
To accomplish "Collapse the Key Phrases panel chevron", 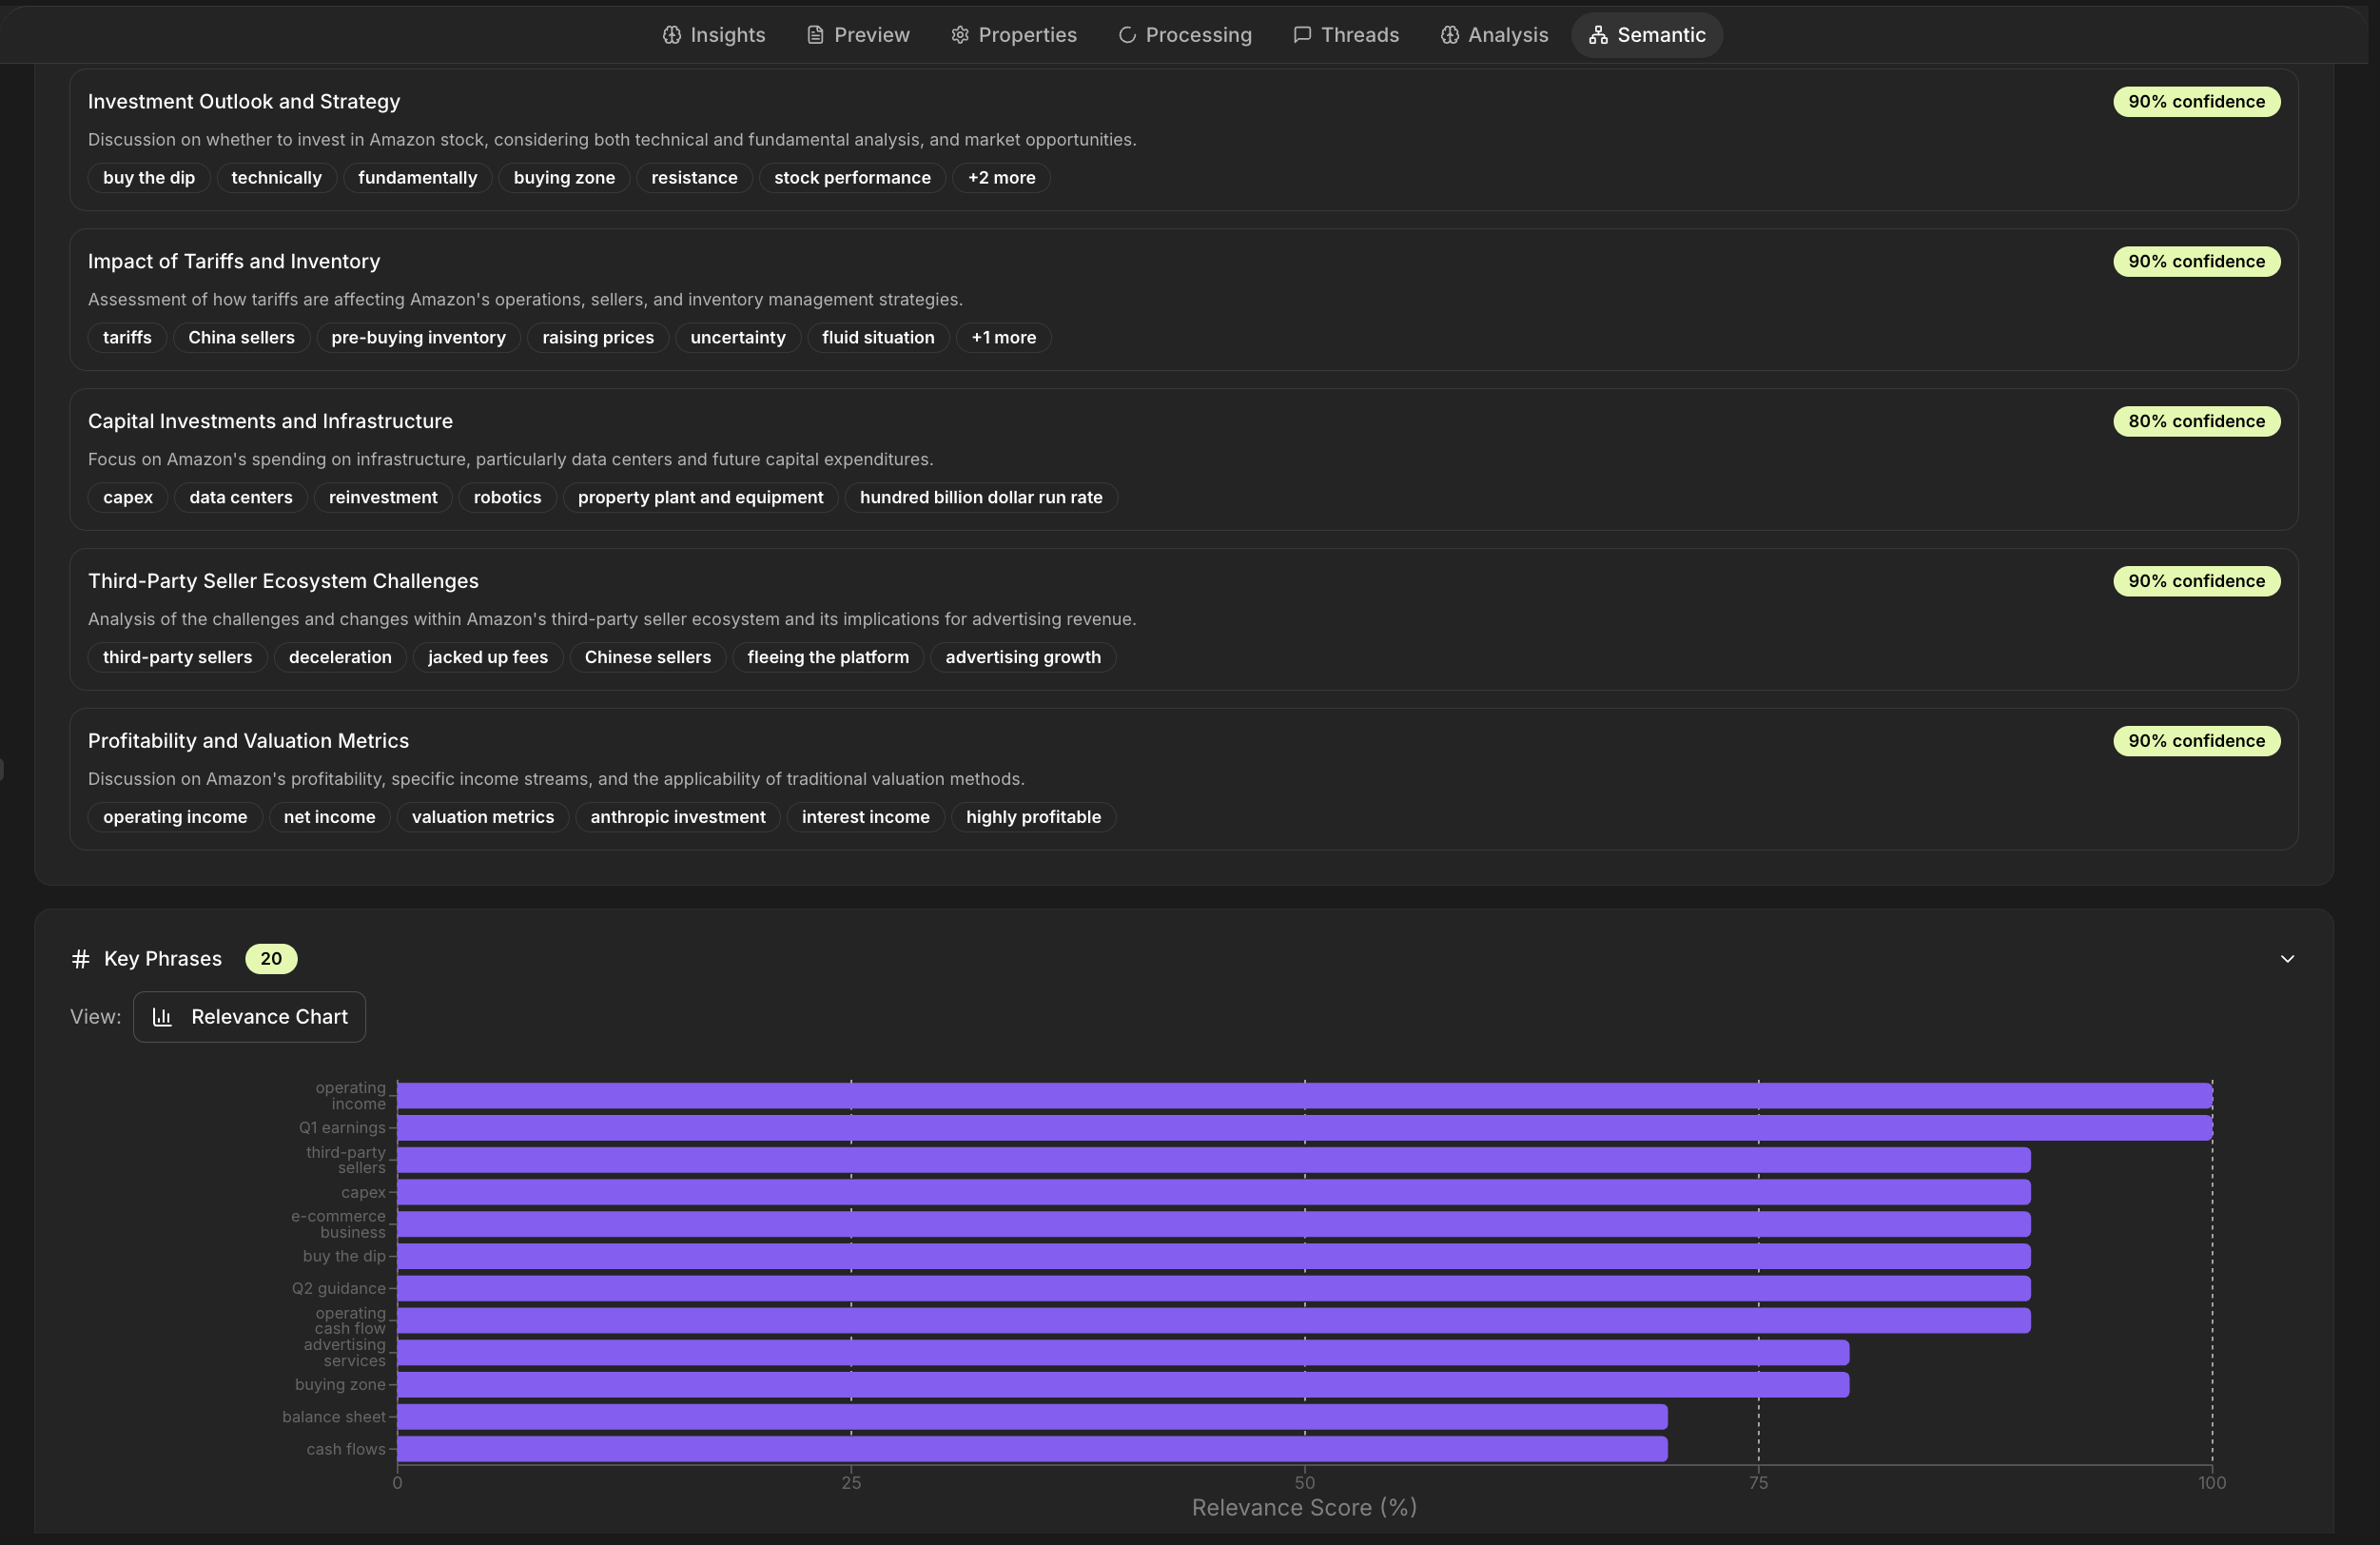I will tap(2286, 958).
